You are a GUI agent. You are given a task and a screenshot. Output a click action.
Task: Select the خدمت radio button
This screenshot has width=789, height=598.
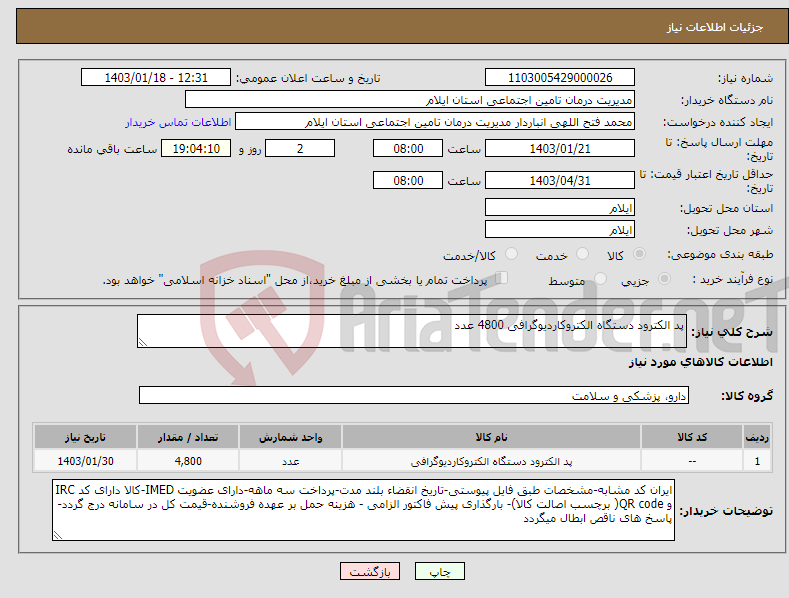[x=582, y=254]
